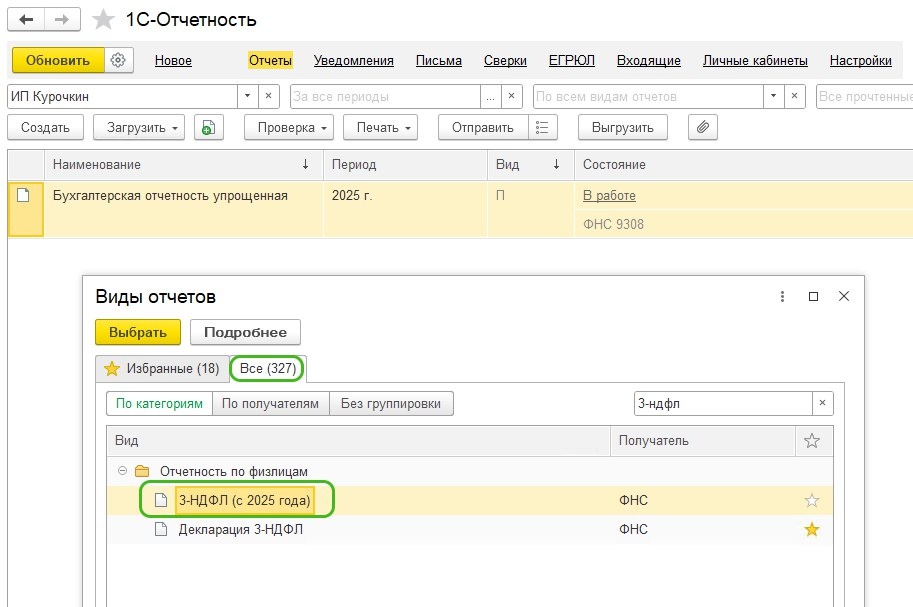Image resolution: width=913 pixels, height=607 pixels.
Task: Click the Отправить button
Action: [483, 128]
